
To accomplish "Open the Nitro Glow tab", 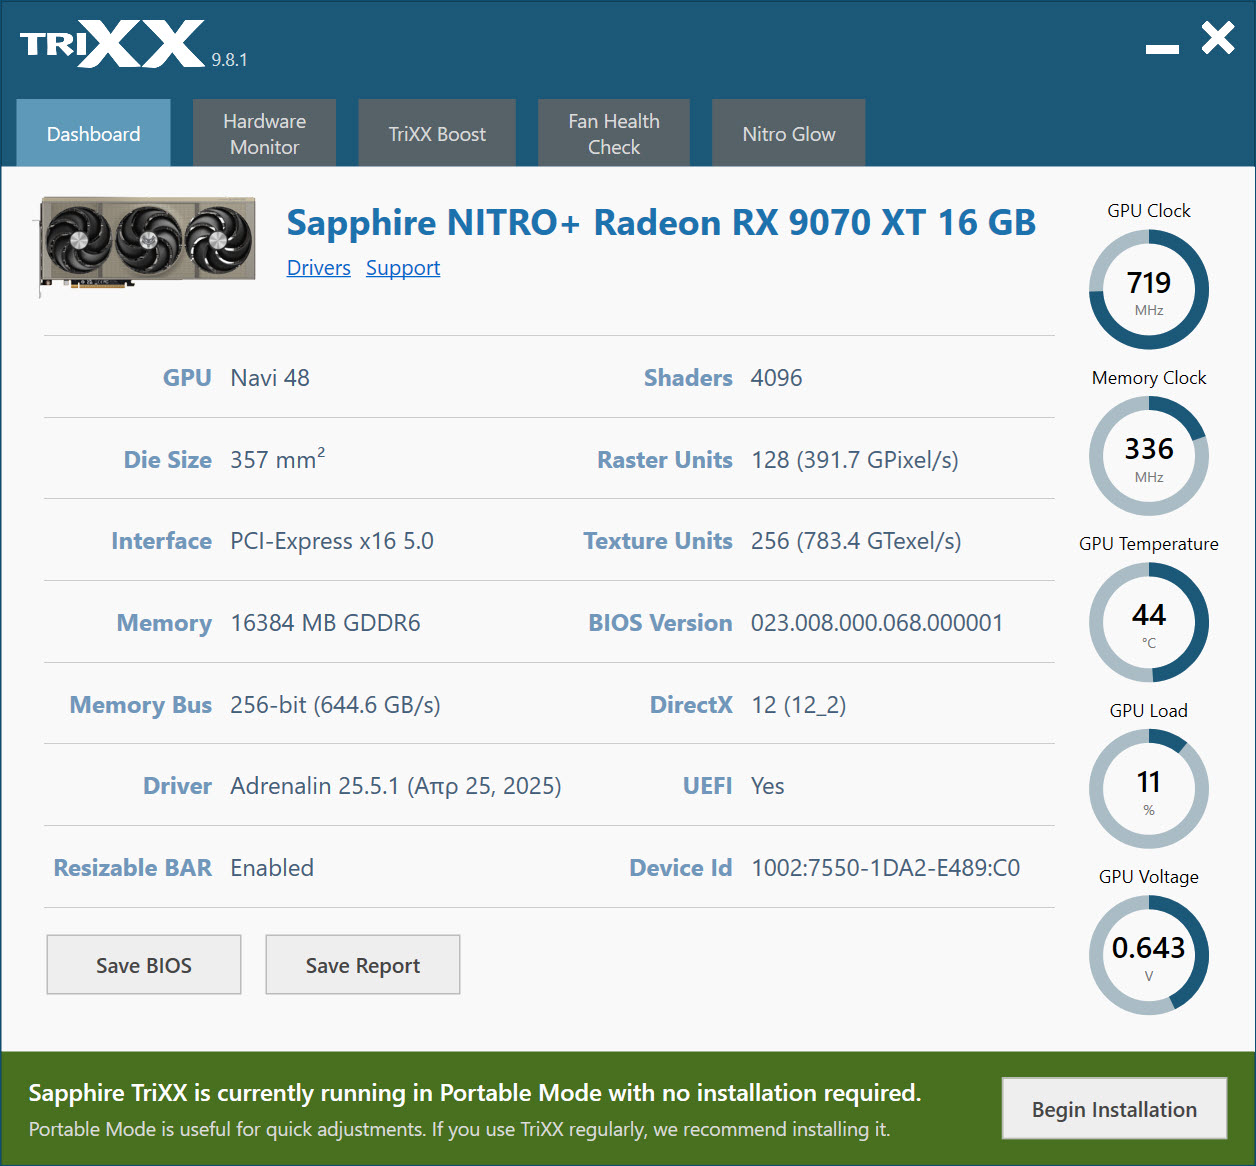I will 788,133.
